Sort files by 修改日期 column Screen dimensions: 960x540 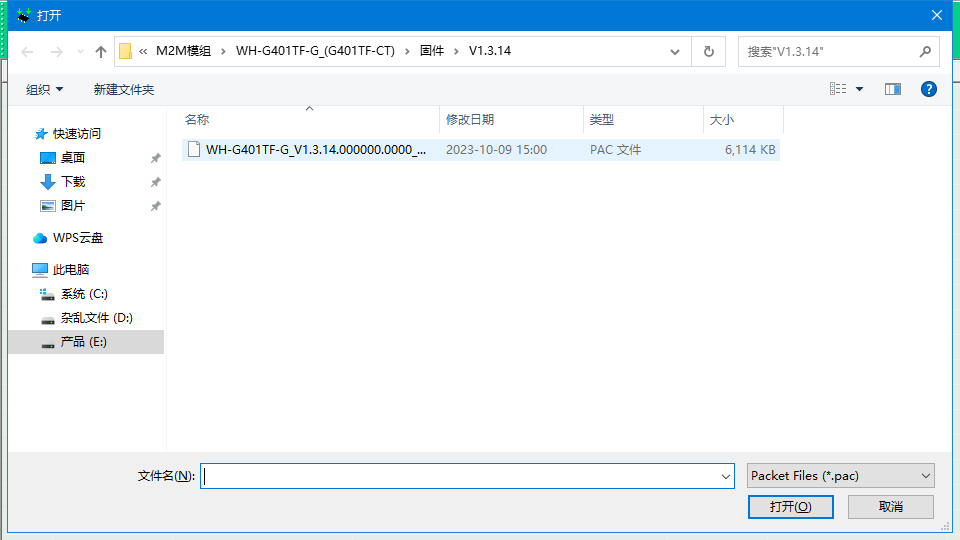[x=470, y=120]
